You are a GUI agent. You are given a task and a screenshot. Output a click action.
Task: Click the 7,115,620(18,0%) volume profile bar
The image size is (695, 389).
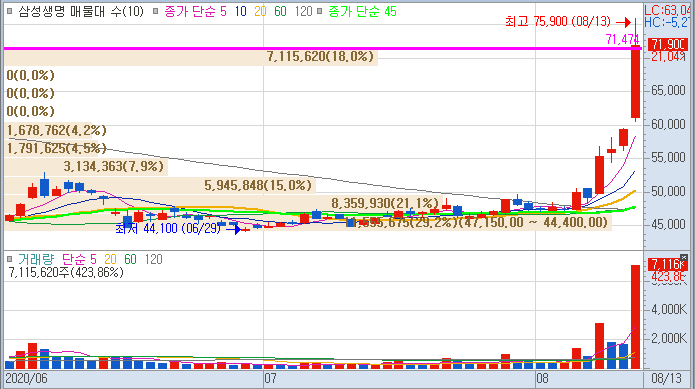191,57
